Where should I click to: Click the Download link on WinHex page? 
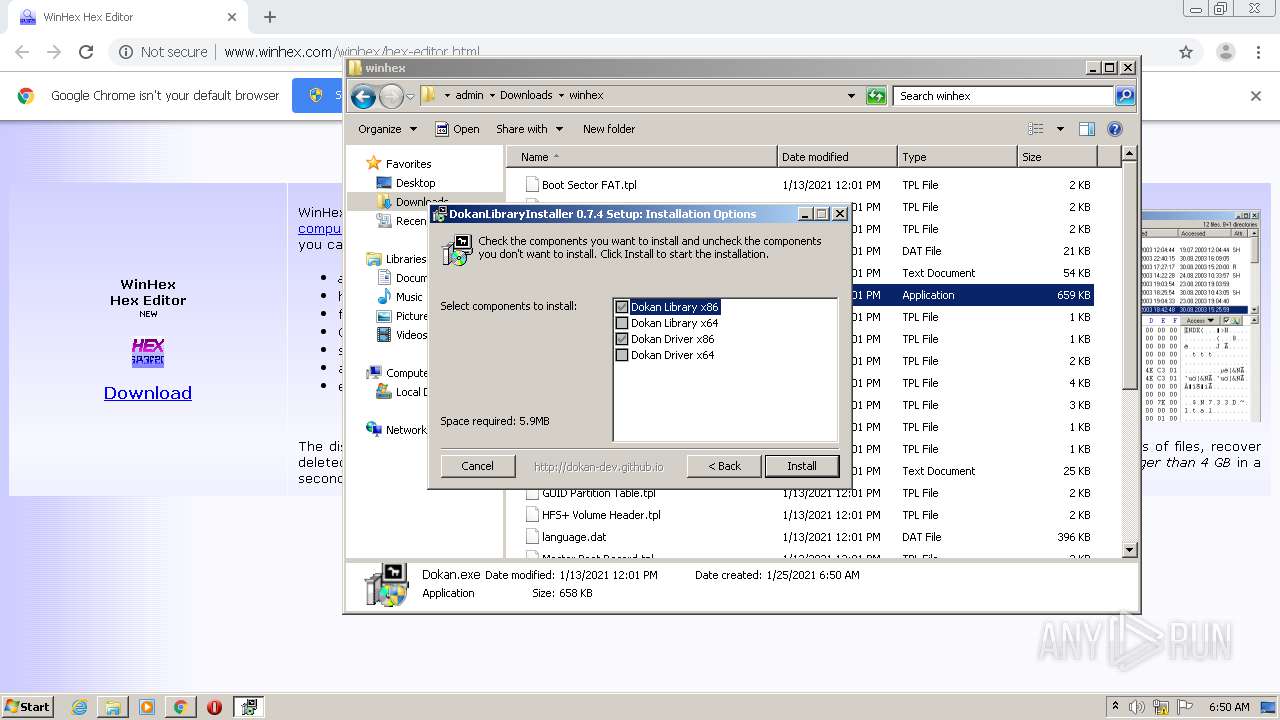[x=148, y=393]
